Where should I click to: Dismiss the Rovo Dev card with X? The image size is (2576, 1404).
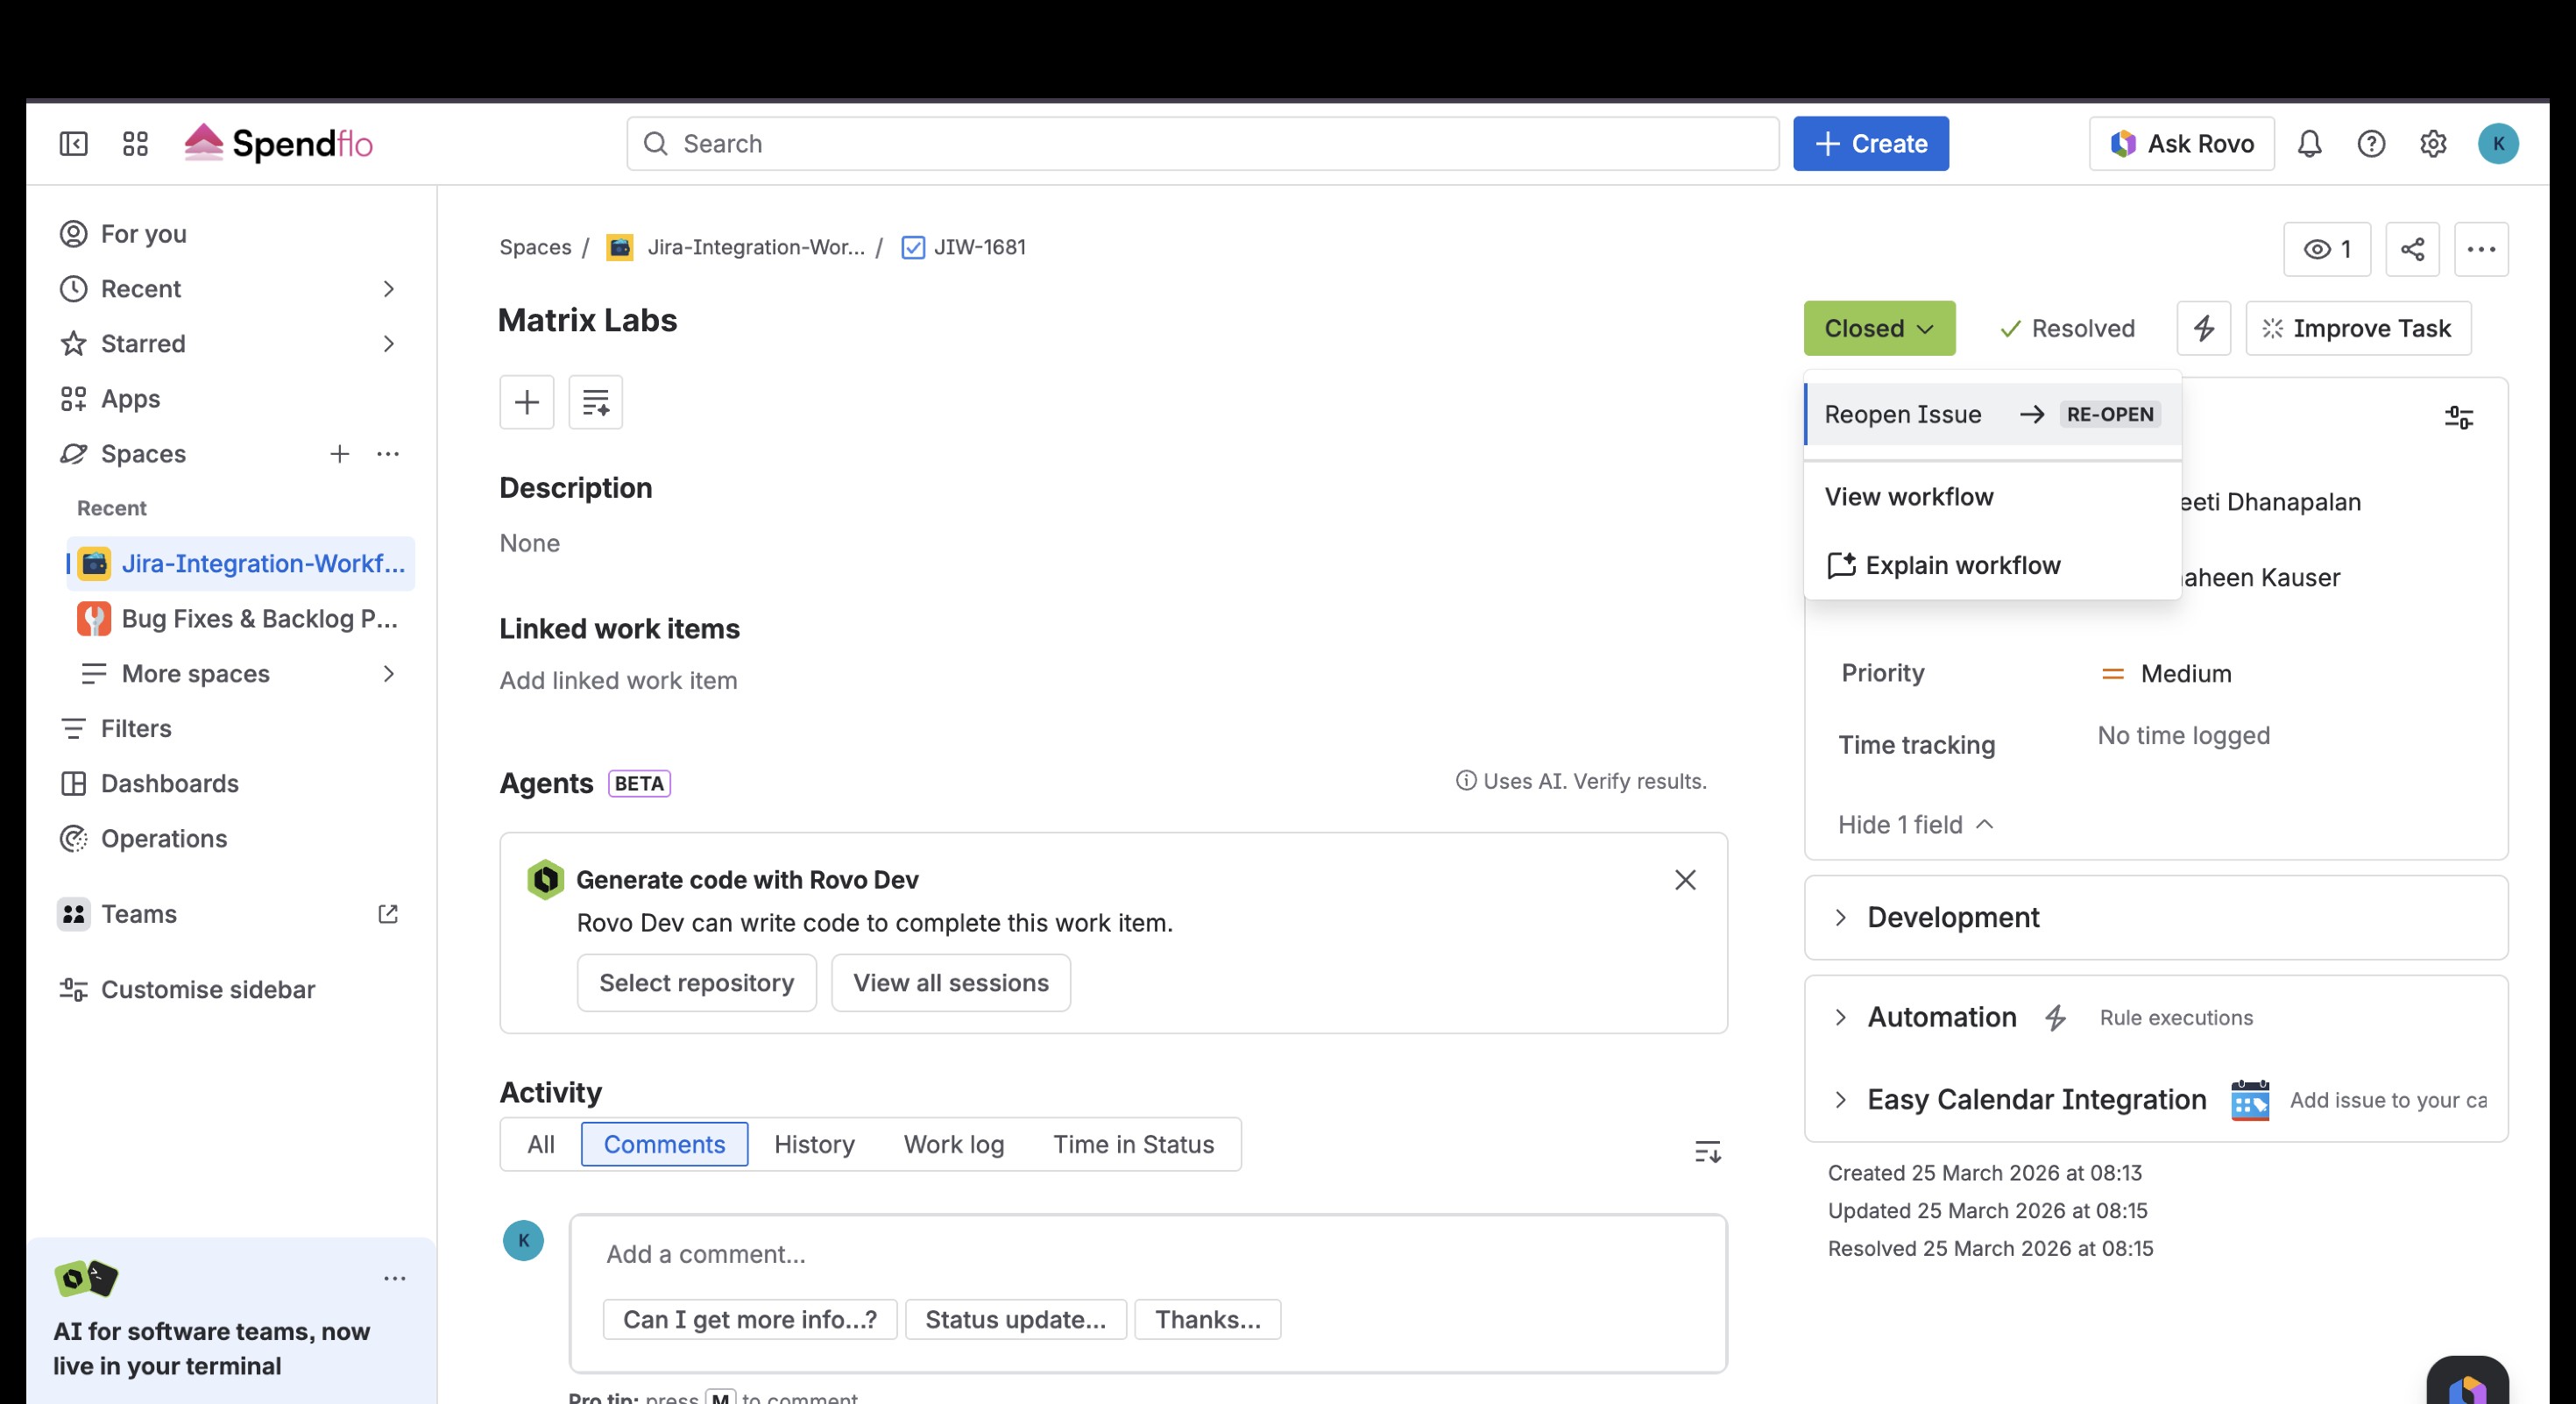[1685, 880]
